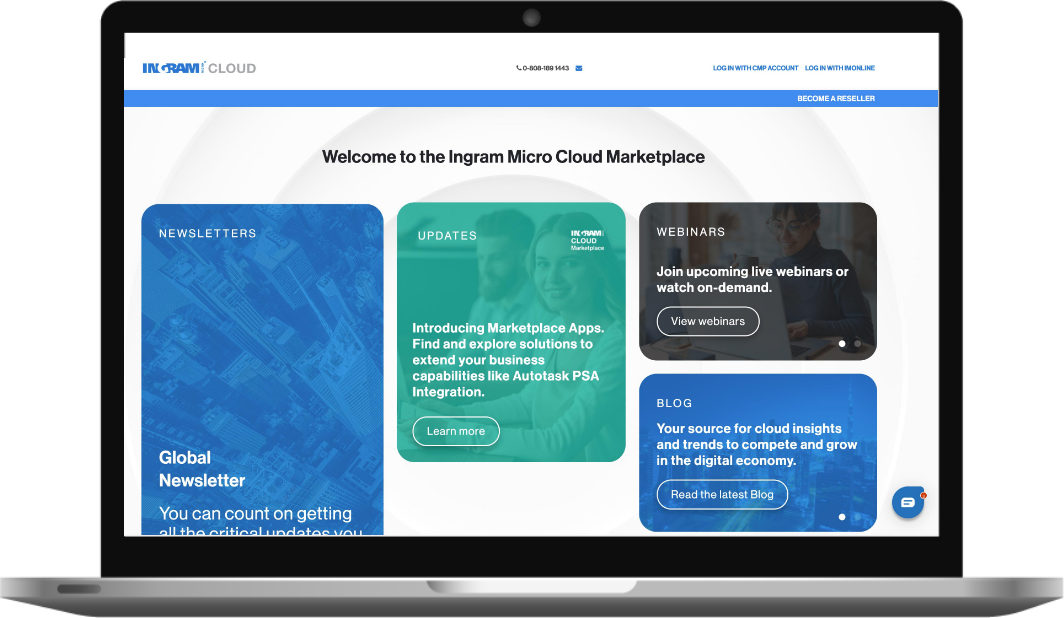Viewport: 1064px width, 618px height.
Task: Open the chat bubble widget
Action: click(908, 503)
